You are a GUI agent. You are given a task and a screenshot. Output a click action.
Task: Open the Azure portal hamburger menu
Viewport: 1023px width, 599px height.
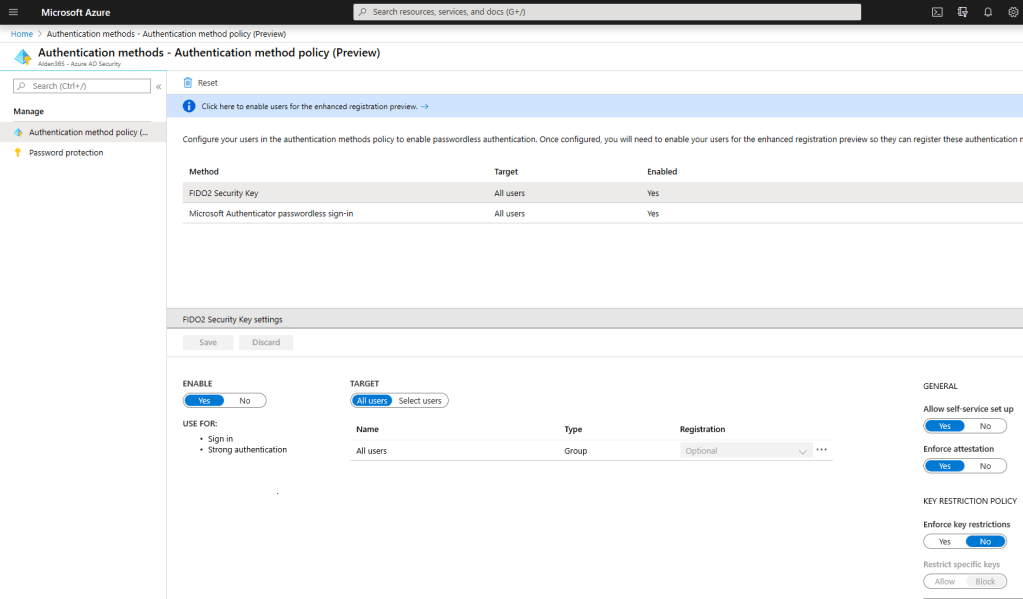pyautogui.click(x=14, y=12)
